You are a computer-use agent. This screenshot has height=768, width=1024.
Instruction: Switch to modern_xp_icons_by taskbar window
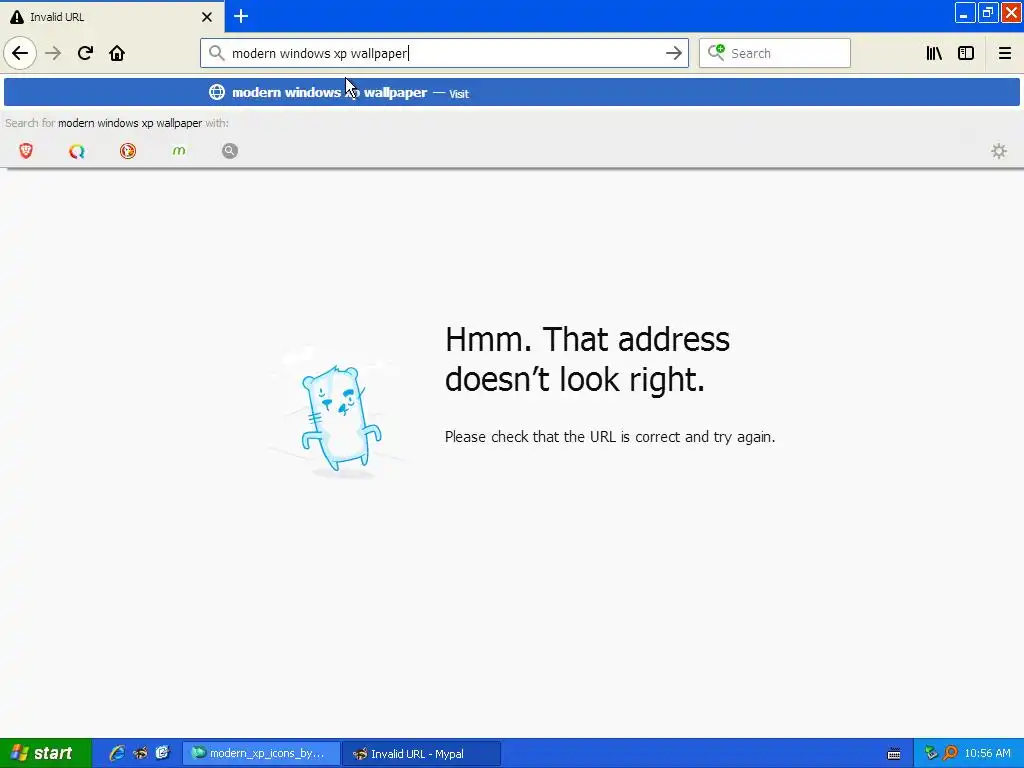pos(261,753)
